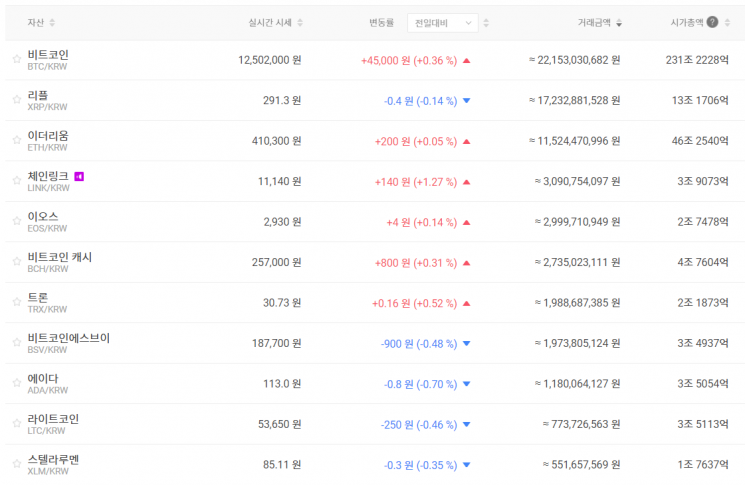The image size is (745, 485).
Task: Favorite the 에이다 ADA/KRW star
Action: 17,382
